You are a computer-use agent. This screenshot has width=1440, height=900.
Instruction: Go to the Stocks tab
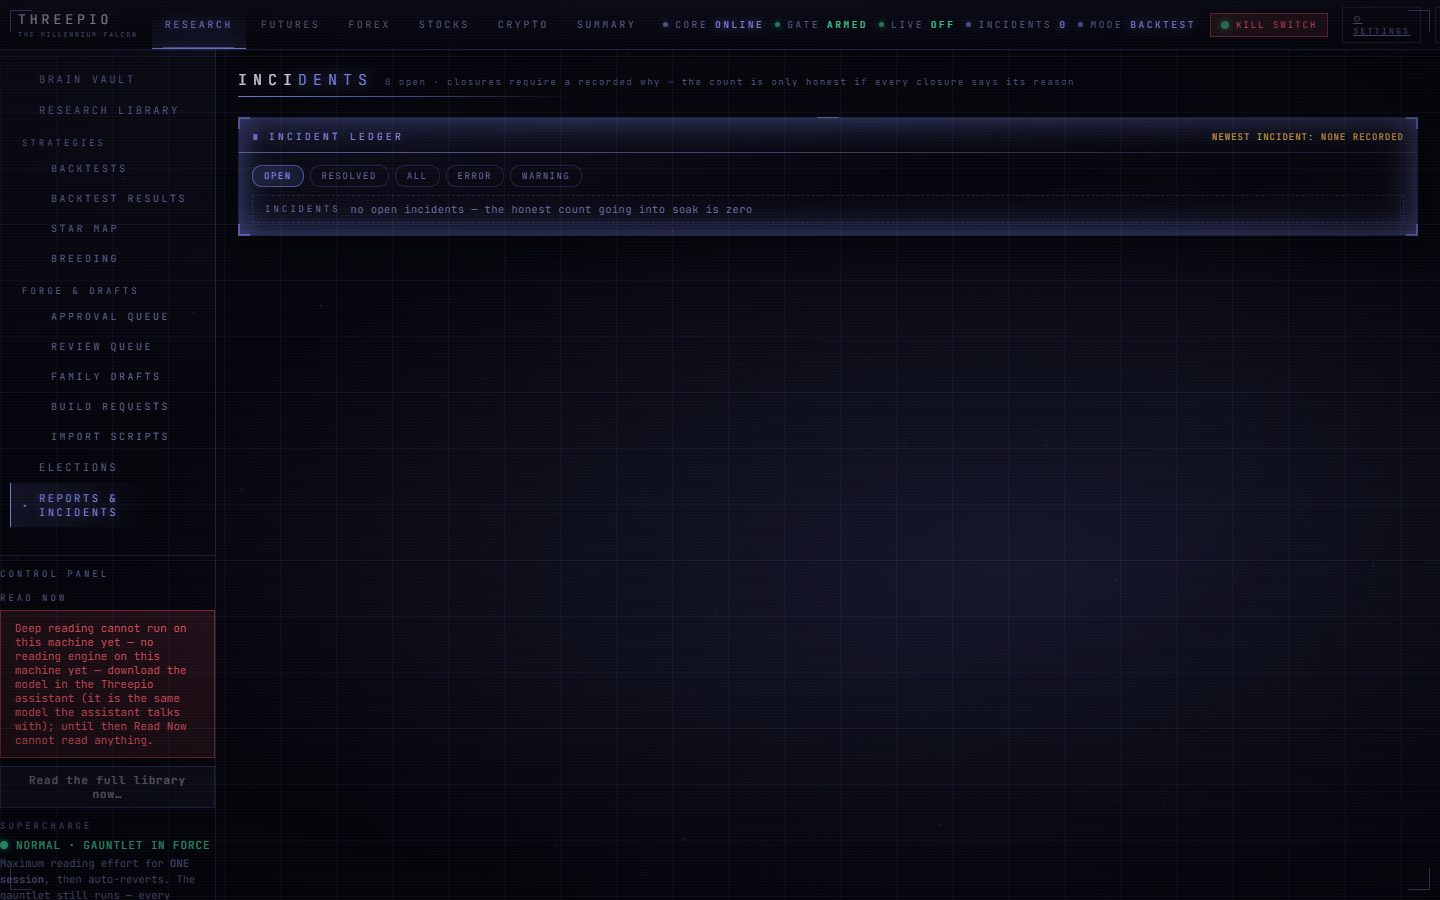443,25
